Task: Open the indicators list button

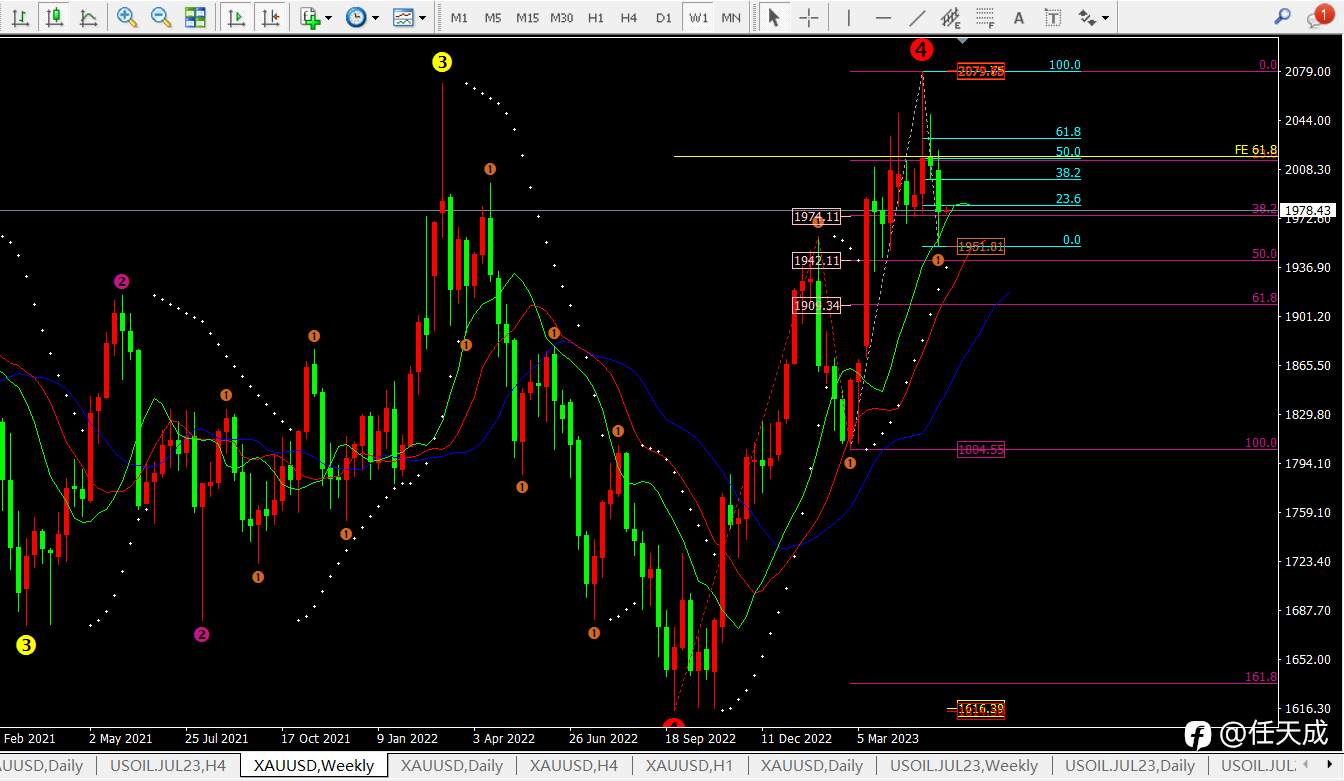Action: 310,17
